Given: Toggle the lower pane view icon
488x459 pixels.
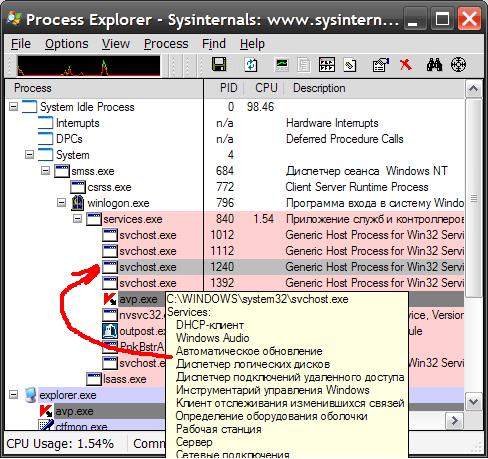Looking at the screenshot, I should click(x=327, y=65).
